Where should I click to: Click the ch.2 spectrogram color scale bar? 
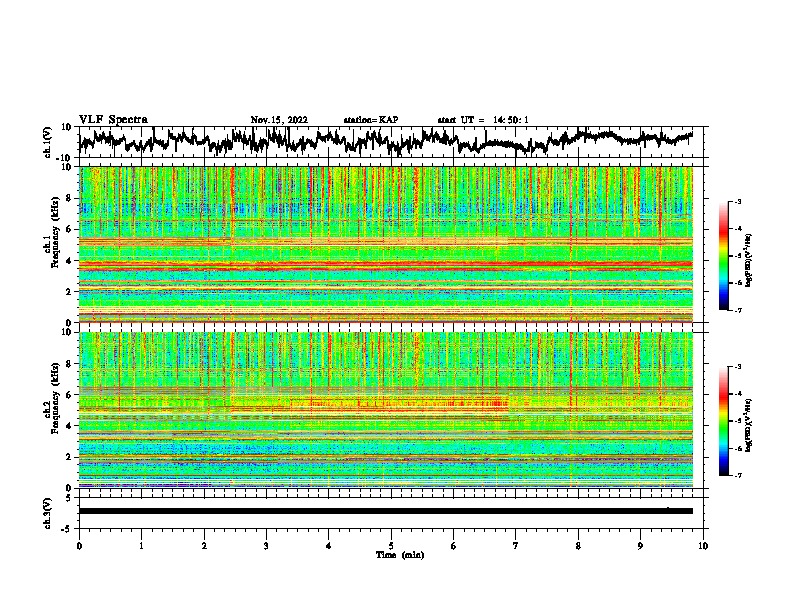723,421
